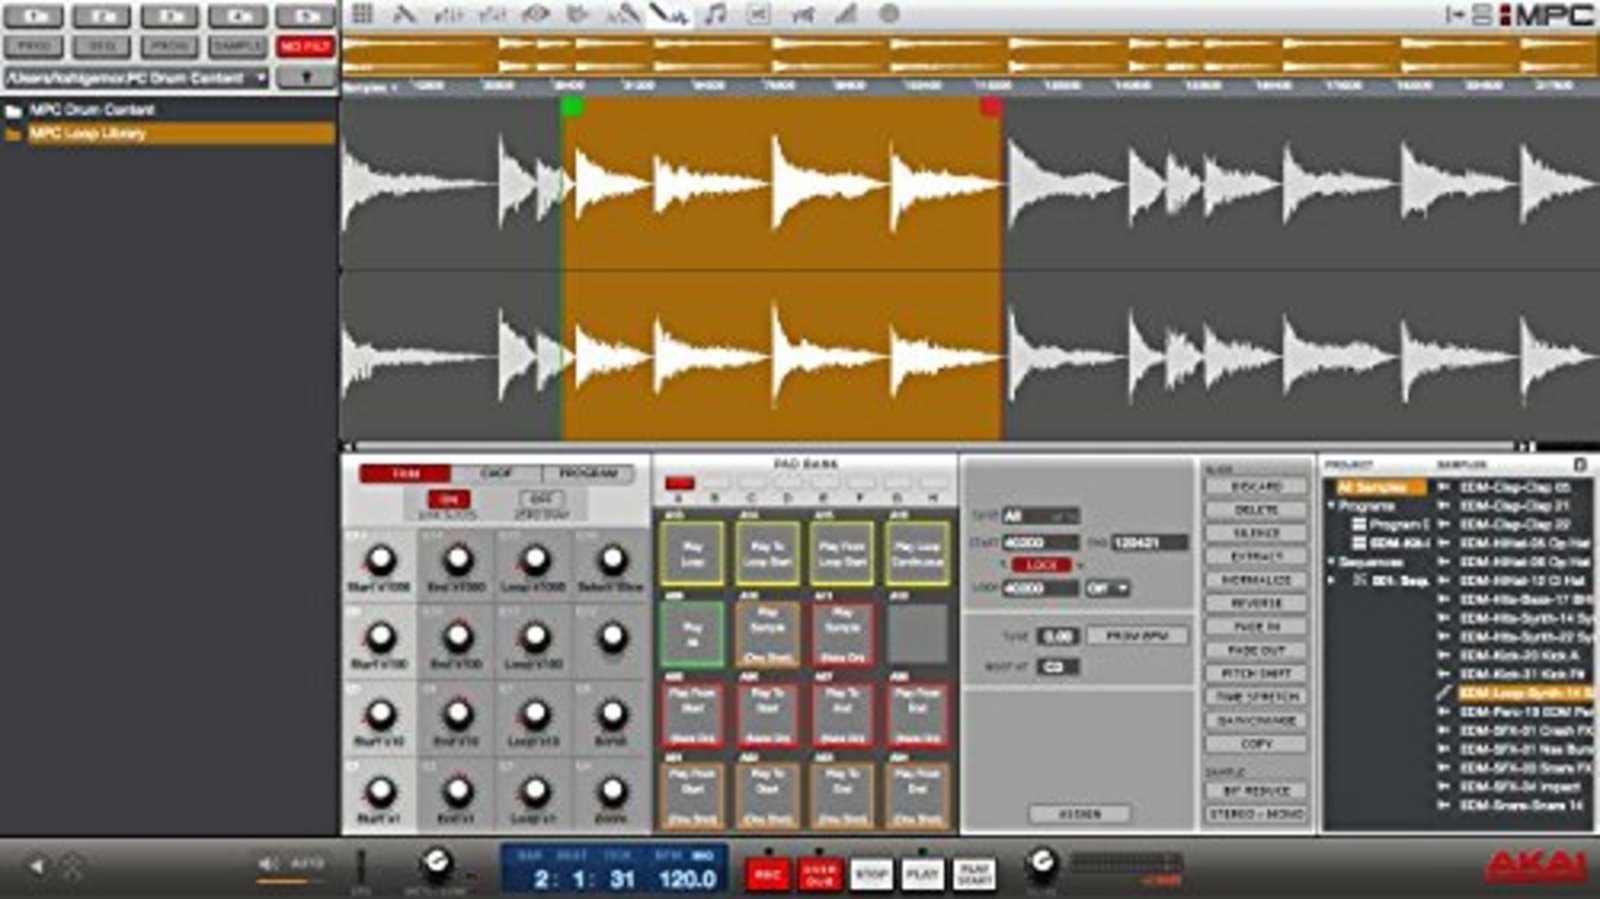This screenshot has height=899, width=1600.
Task: Click the Akai logo in the bottom bar
Action: tap(1537, 866)
